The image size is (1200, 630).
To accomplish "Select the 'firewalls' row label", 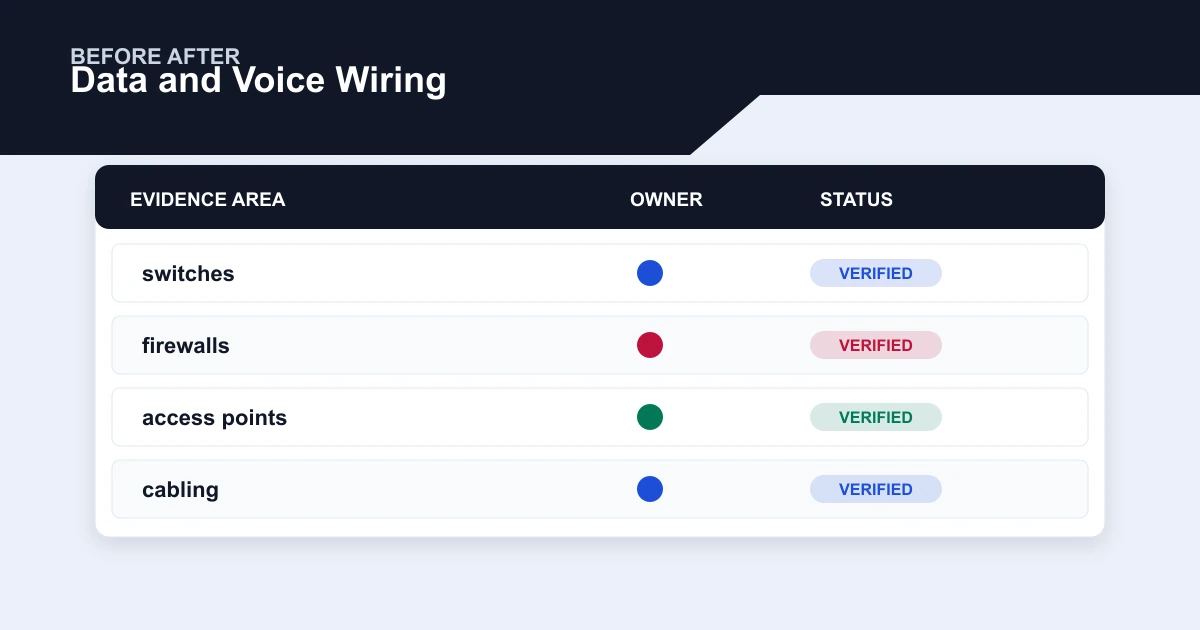I will [186, 345].
